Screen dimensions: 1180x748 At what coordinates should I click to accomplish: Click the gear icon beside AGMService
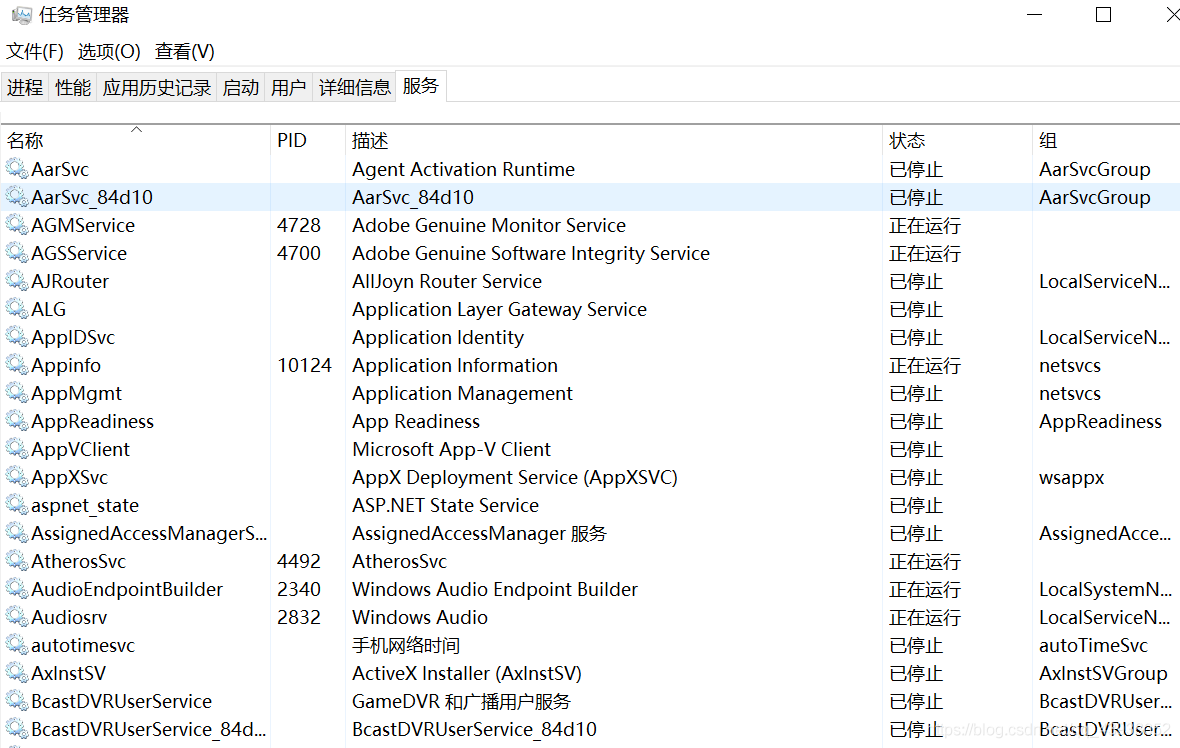coord(17,225)
